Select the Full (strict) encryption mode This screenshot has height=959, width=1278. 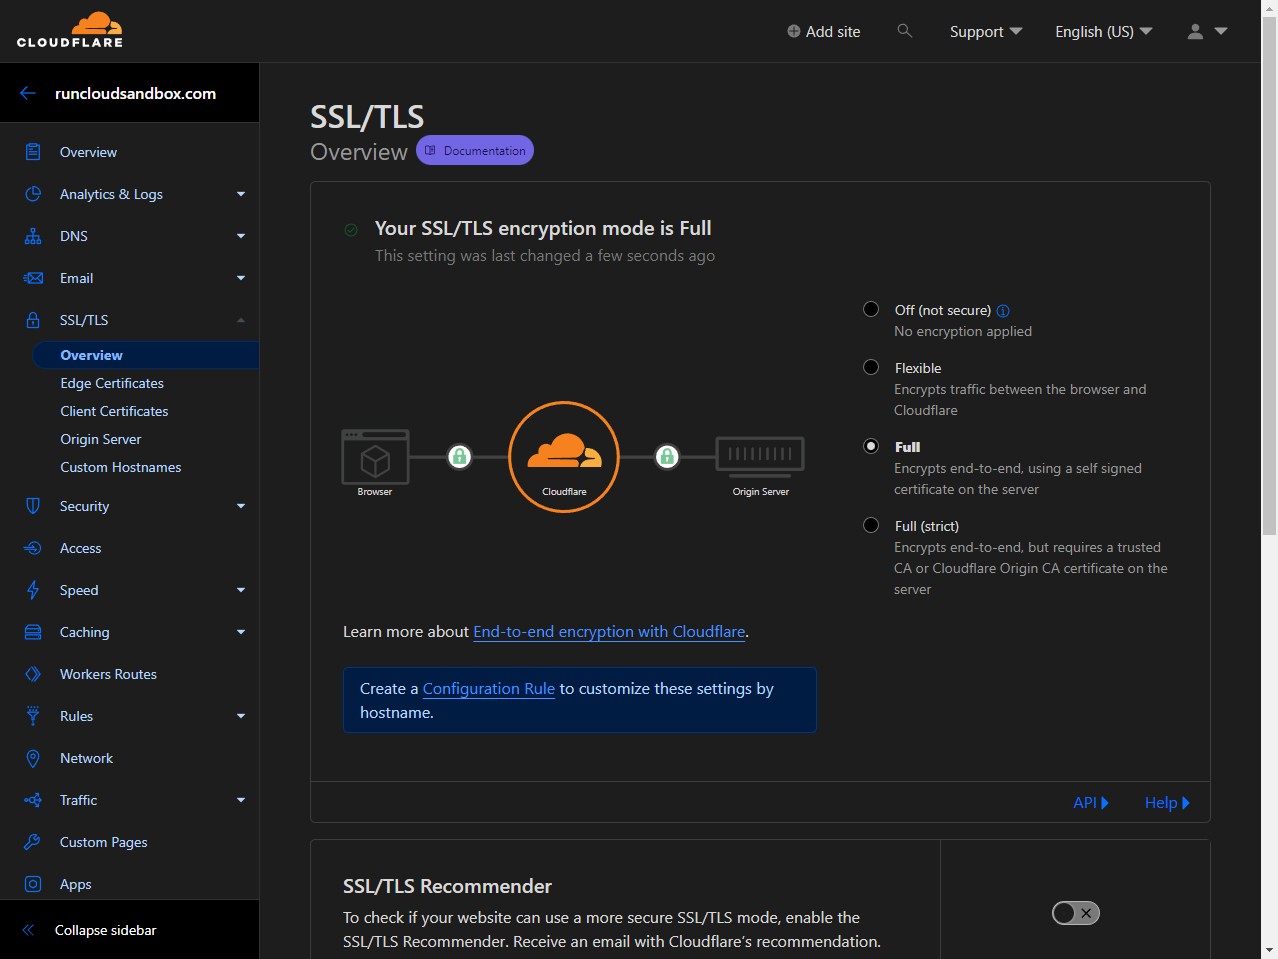[871, 525]
